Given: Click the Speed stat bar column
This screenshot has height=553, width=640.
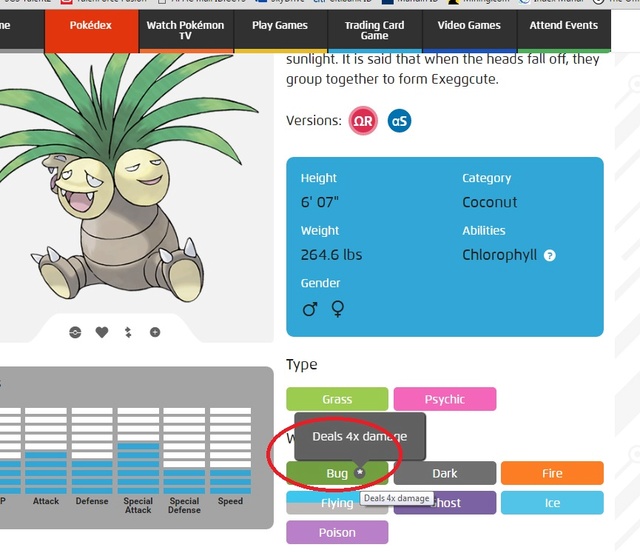Looking at the screenshot, I should [230, 451].
